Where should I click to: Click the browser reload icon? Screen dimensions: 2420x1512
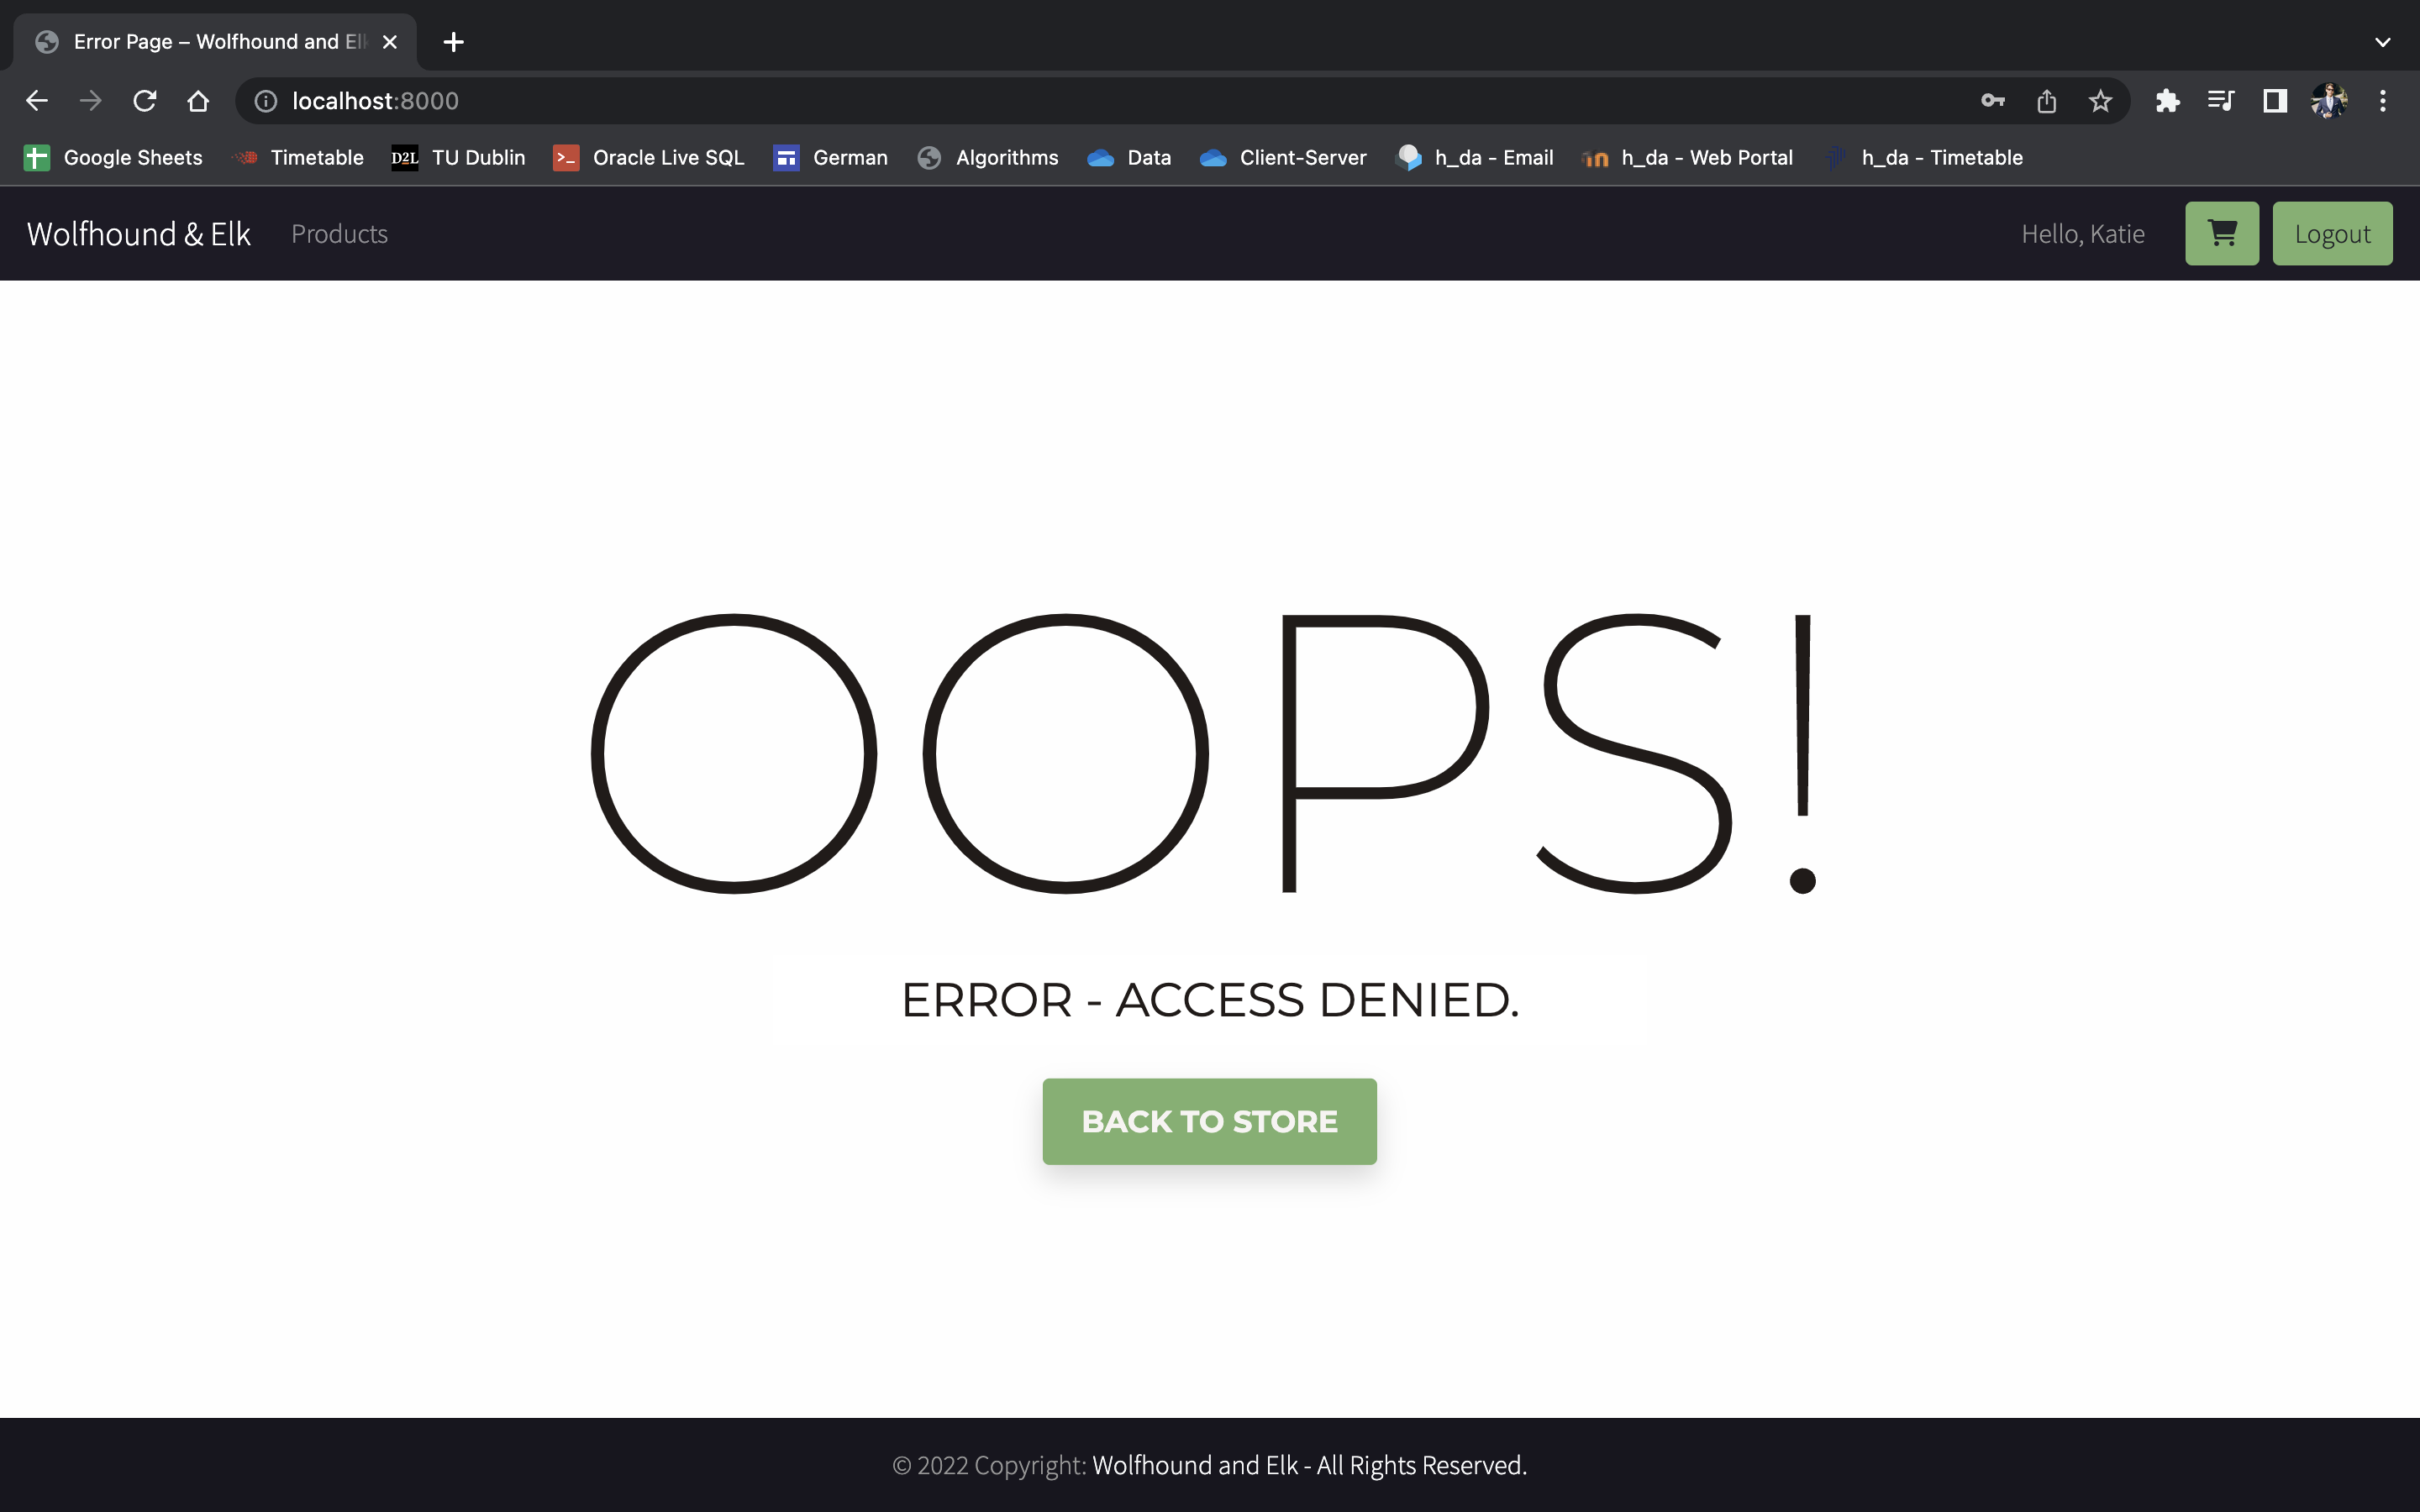145,101
